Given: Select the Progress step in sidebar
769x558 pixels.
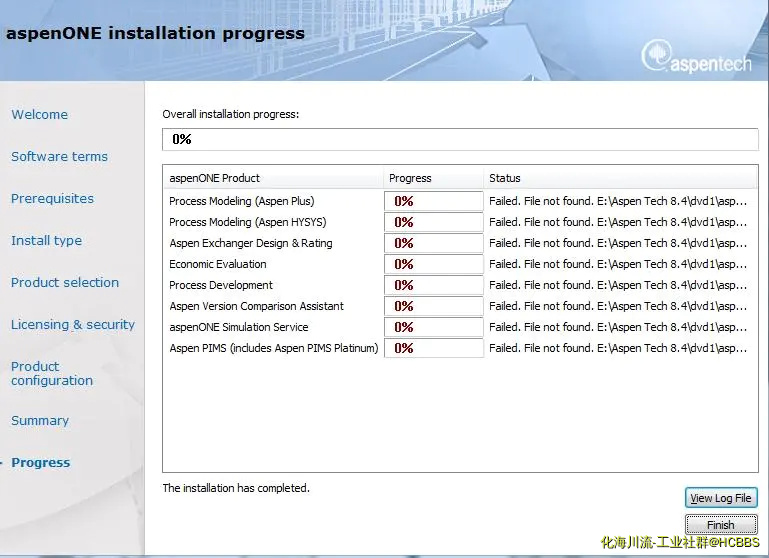Looking at the screenshot, I should (41, 462).
